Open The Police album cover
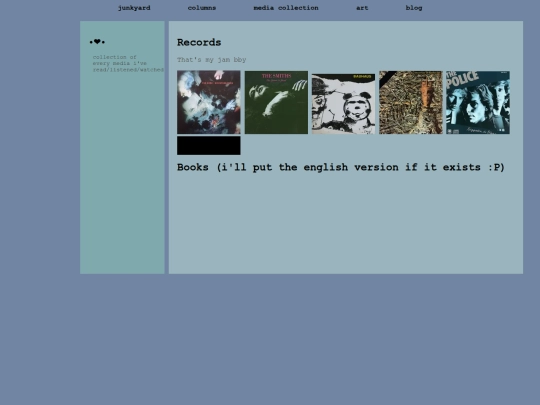Viewport: 540px width, 405px height. (x=478, y=102)
